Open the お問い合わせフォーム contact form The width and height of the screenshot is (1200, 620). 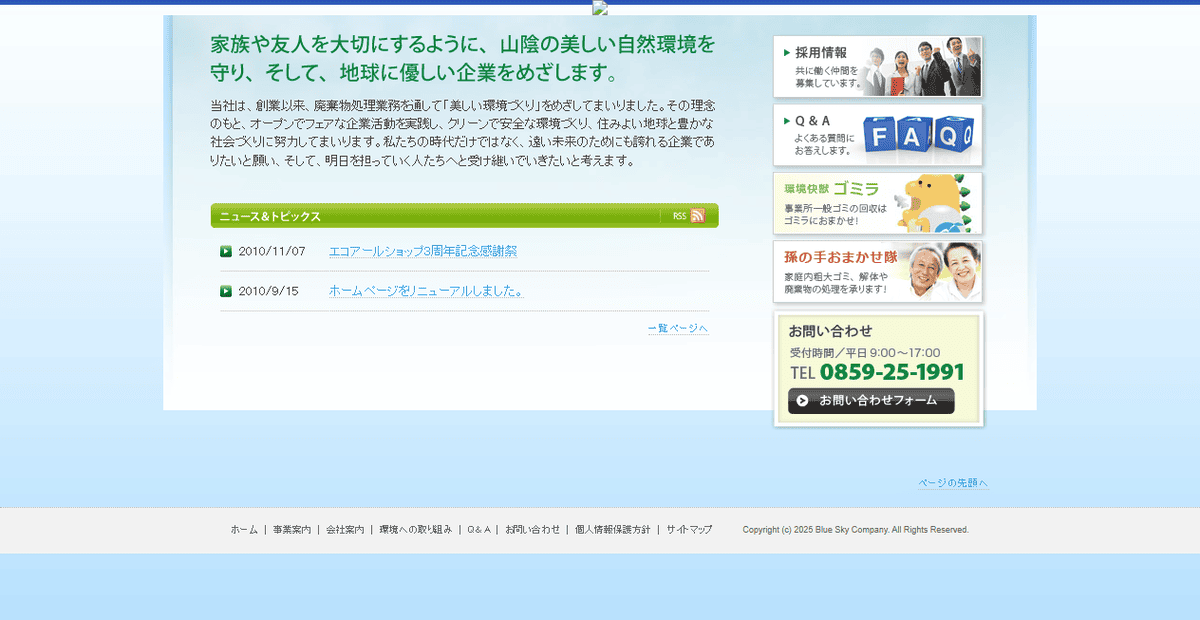[x=871, y=401]
